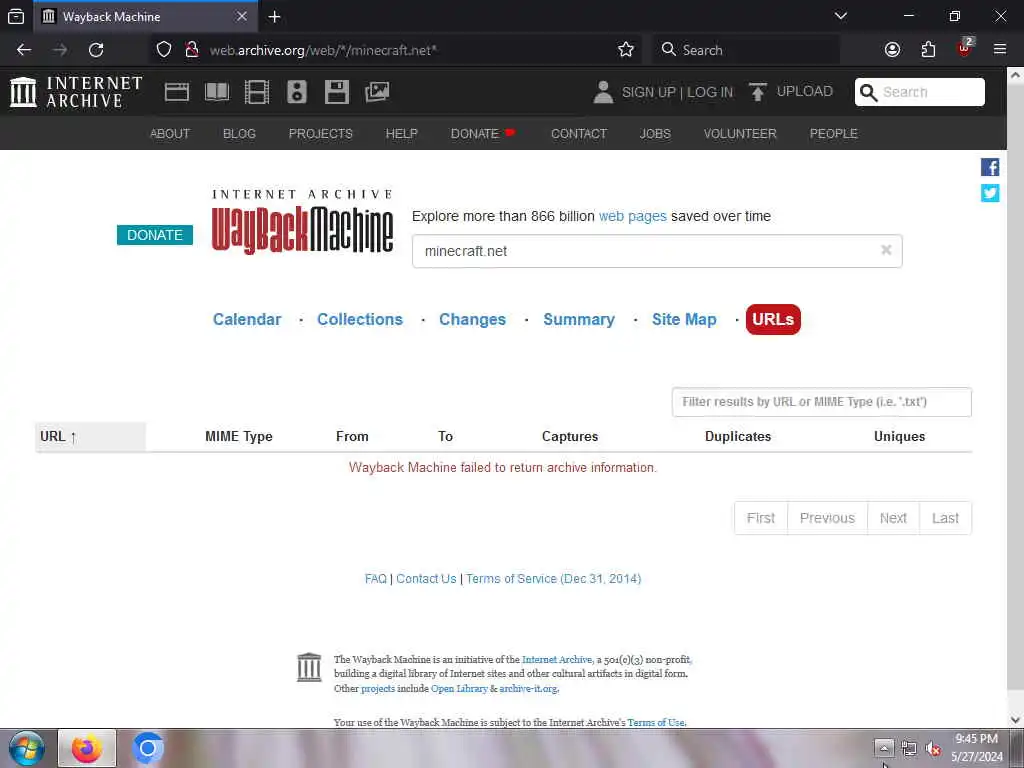Go back in browser history
Image resolution: width=1024 pixels, height=768 pixels.
pyautogui.click(x=24, y=50)
